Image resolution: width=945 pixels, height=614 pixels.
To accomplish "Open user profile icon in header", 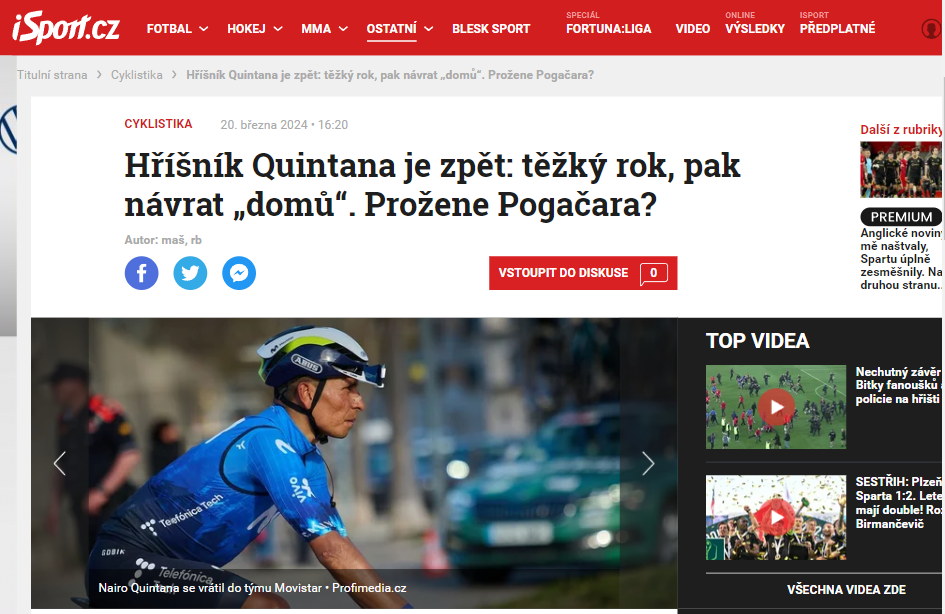I will point(932,29).
